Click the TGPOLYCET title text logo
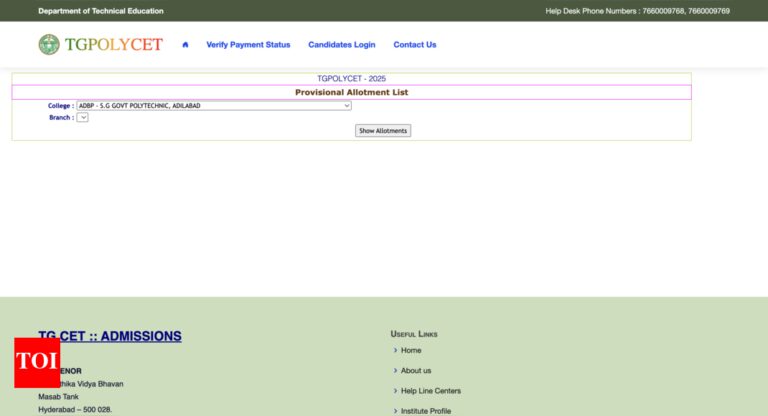Screen dimensions: 768x416 114,45
